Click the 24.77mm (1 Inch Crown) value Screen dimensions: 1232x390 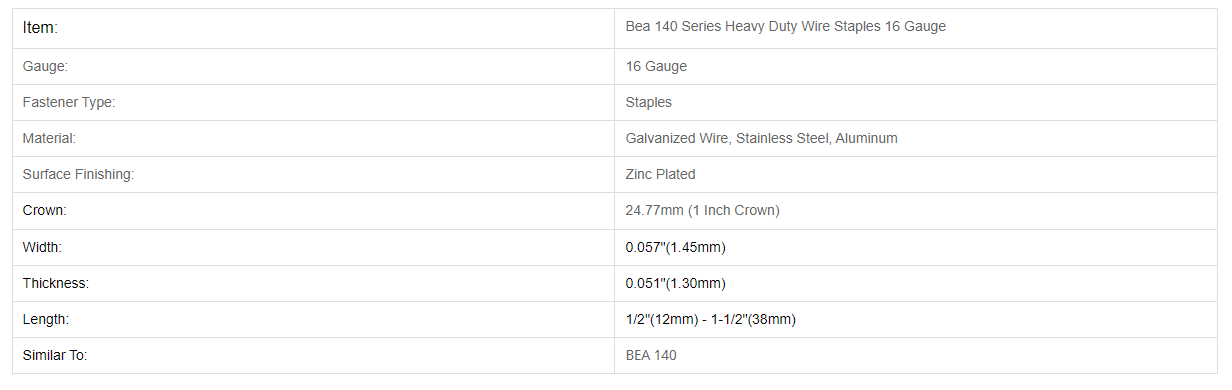pyautogui.click(x=703, y=211)
